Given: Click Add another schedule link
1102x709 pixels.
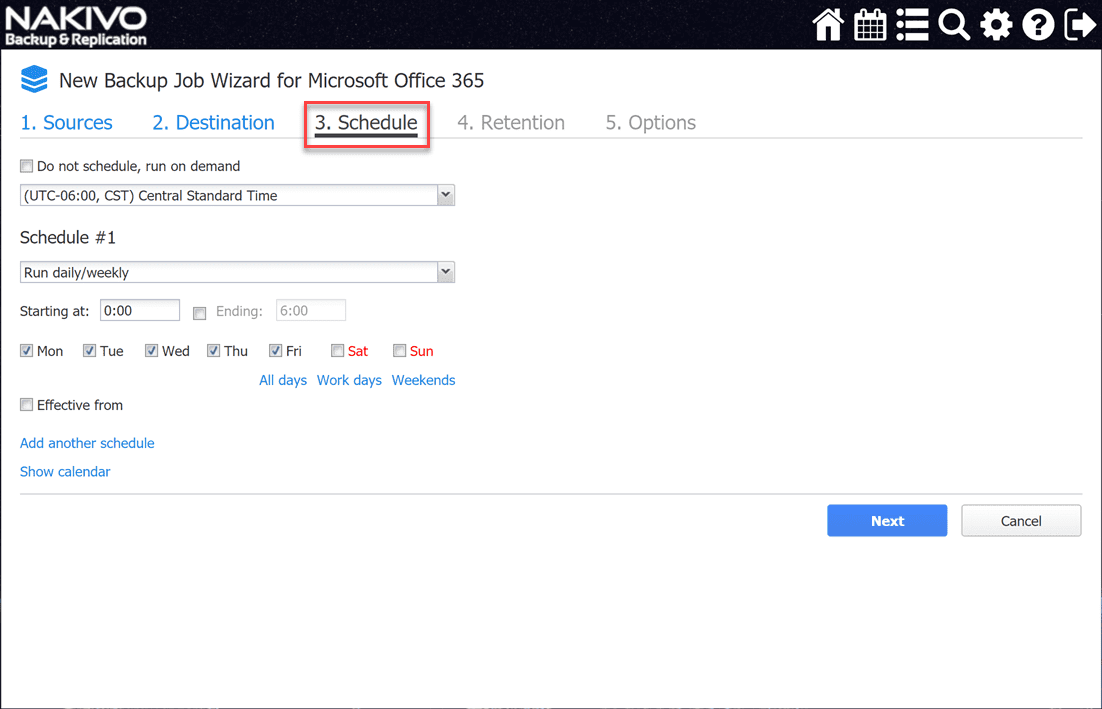Looking at the screenshot, I should coord(87,443).
